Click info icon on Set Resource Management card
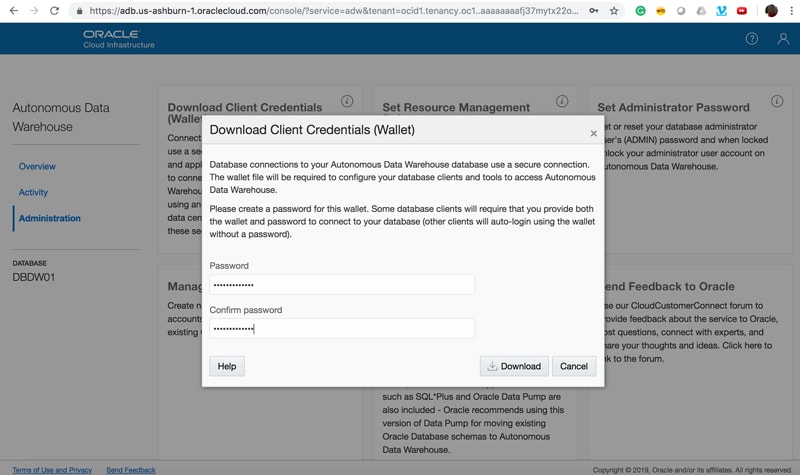 562,101
